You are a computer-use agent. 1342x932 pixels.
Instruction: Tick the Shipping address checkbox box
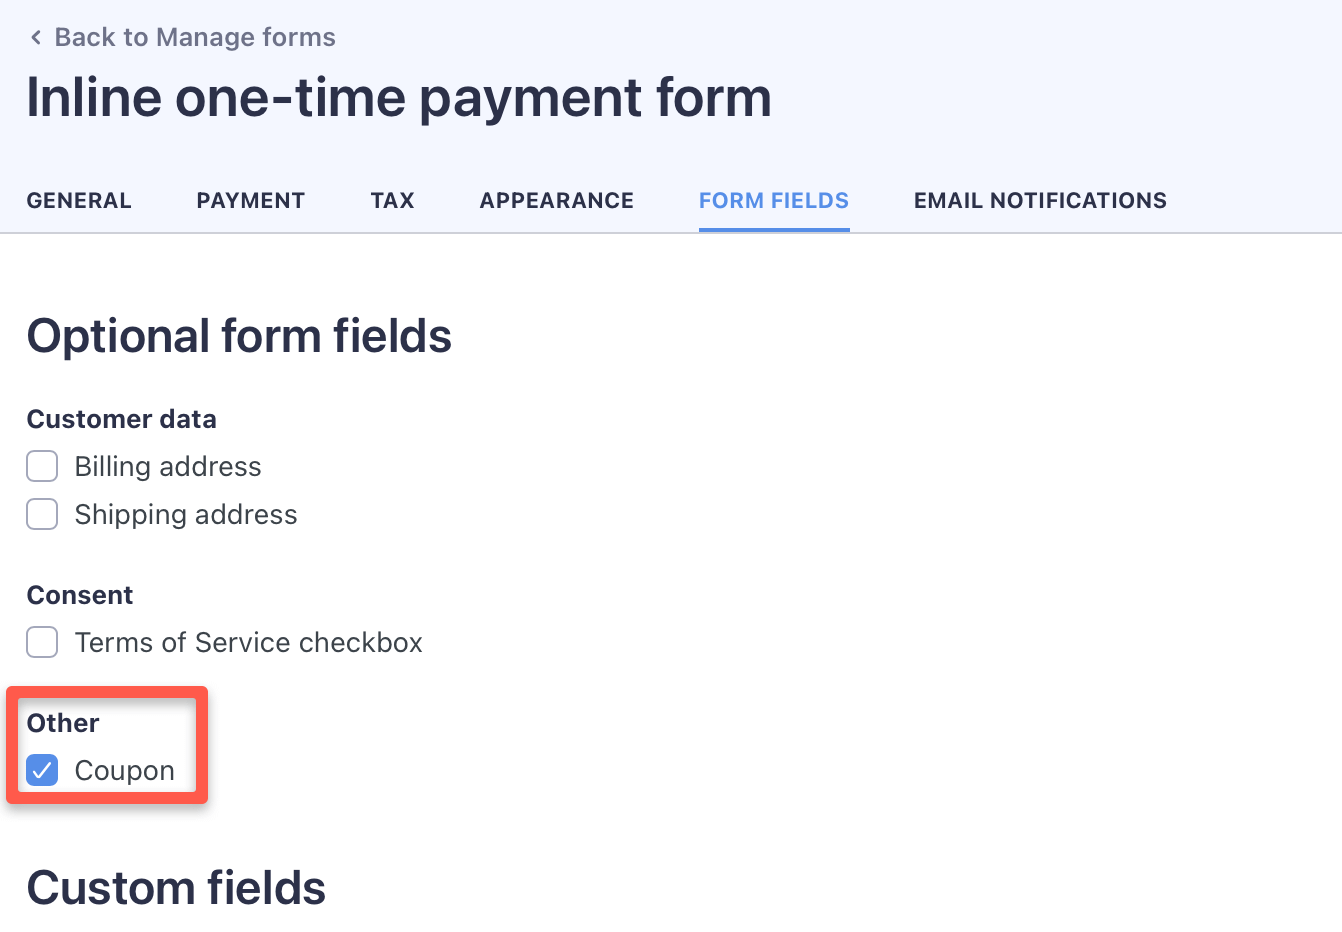point(42,514)
